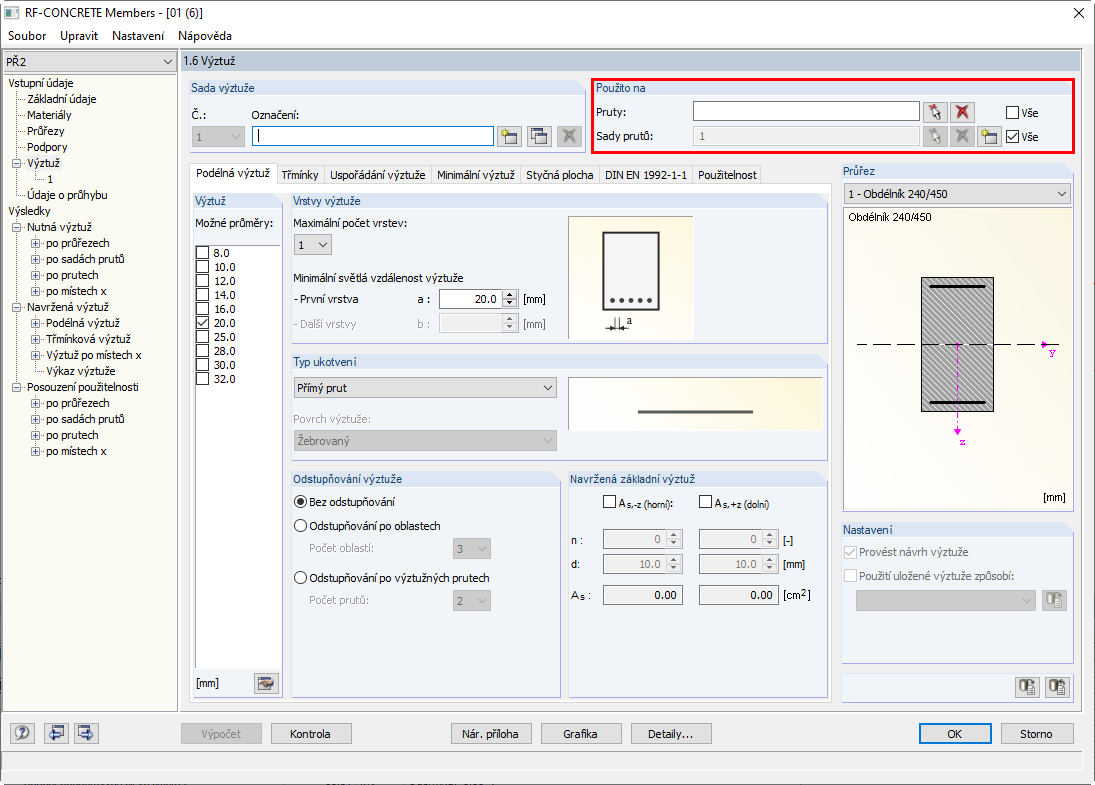Pick members graphically icon beside Pruty field

pyautogui.click(x=935, y=112)
